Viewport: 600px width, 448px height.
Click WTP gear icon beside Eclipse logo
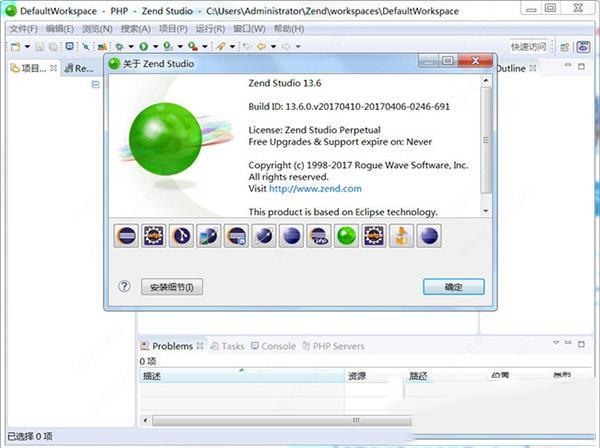click(x=153, y=236)
